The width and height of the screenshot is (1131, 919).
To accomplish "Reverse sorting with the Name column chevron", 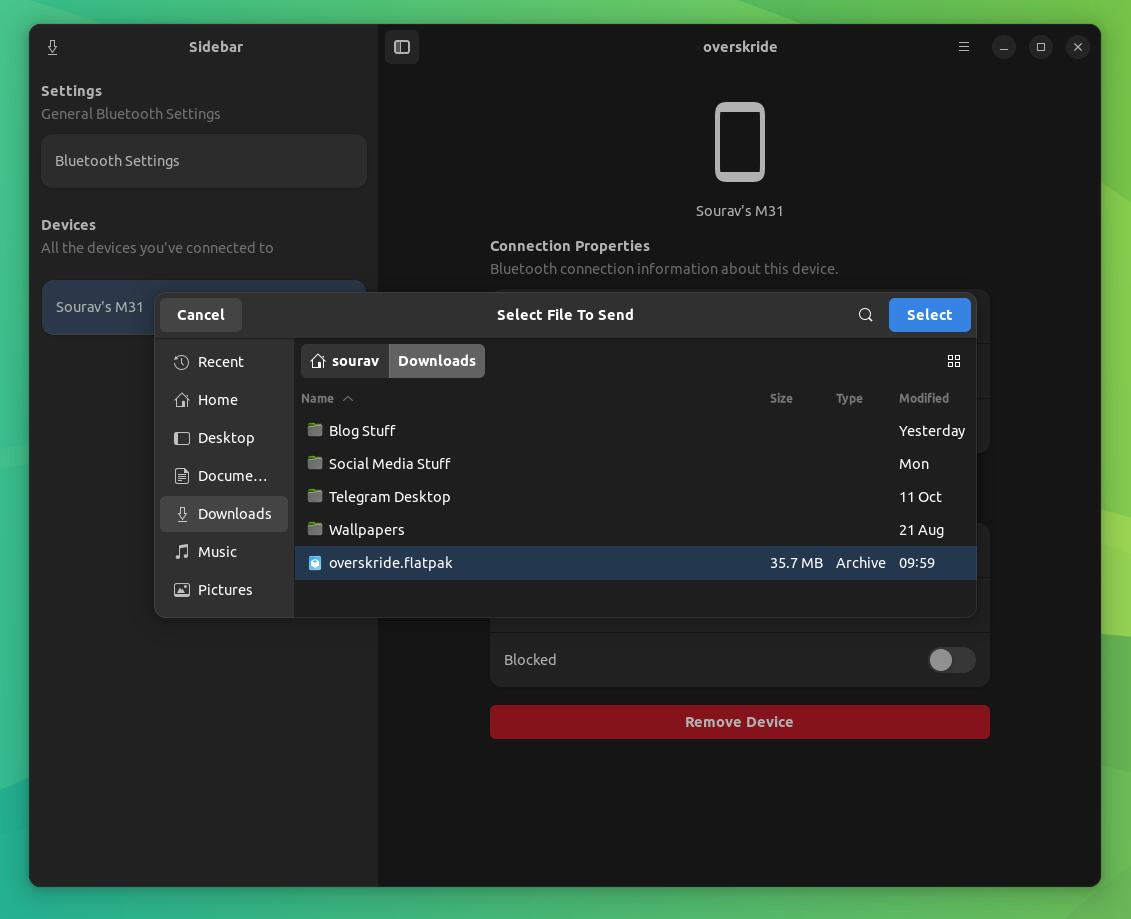I will [x=348, y=398].
